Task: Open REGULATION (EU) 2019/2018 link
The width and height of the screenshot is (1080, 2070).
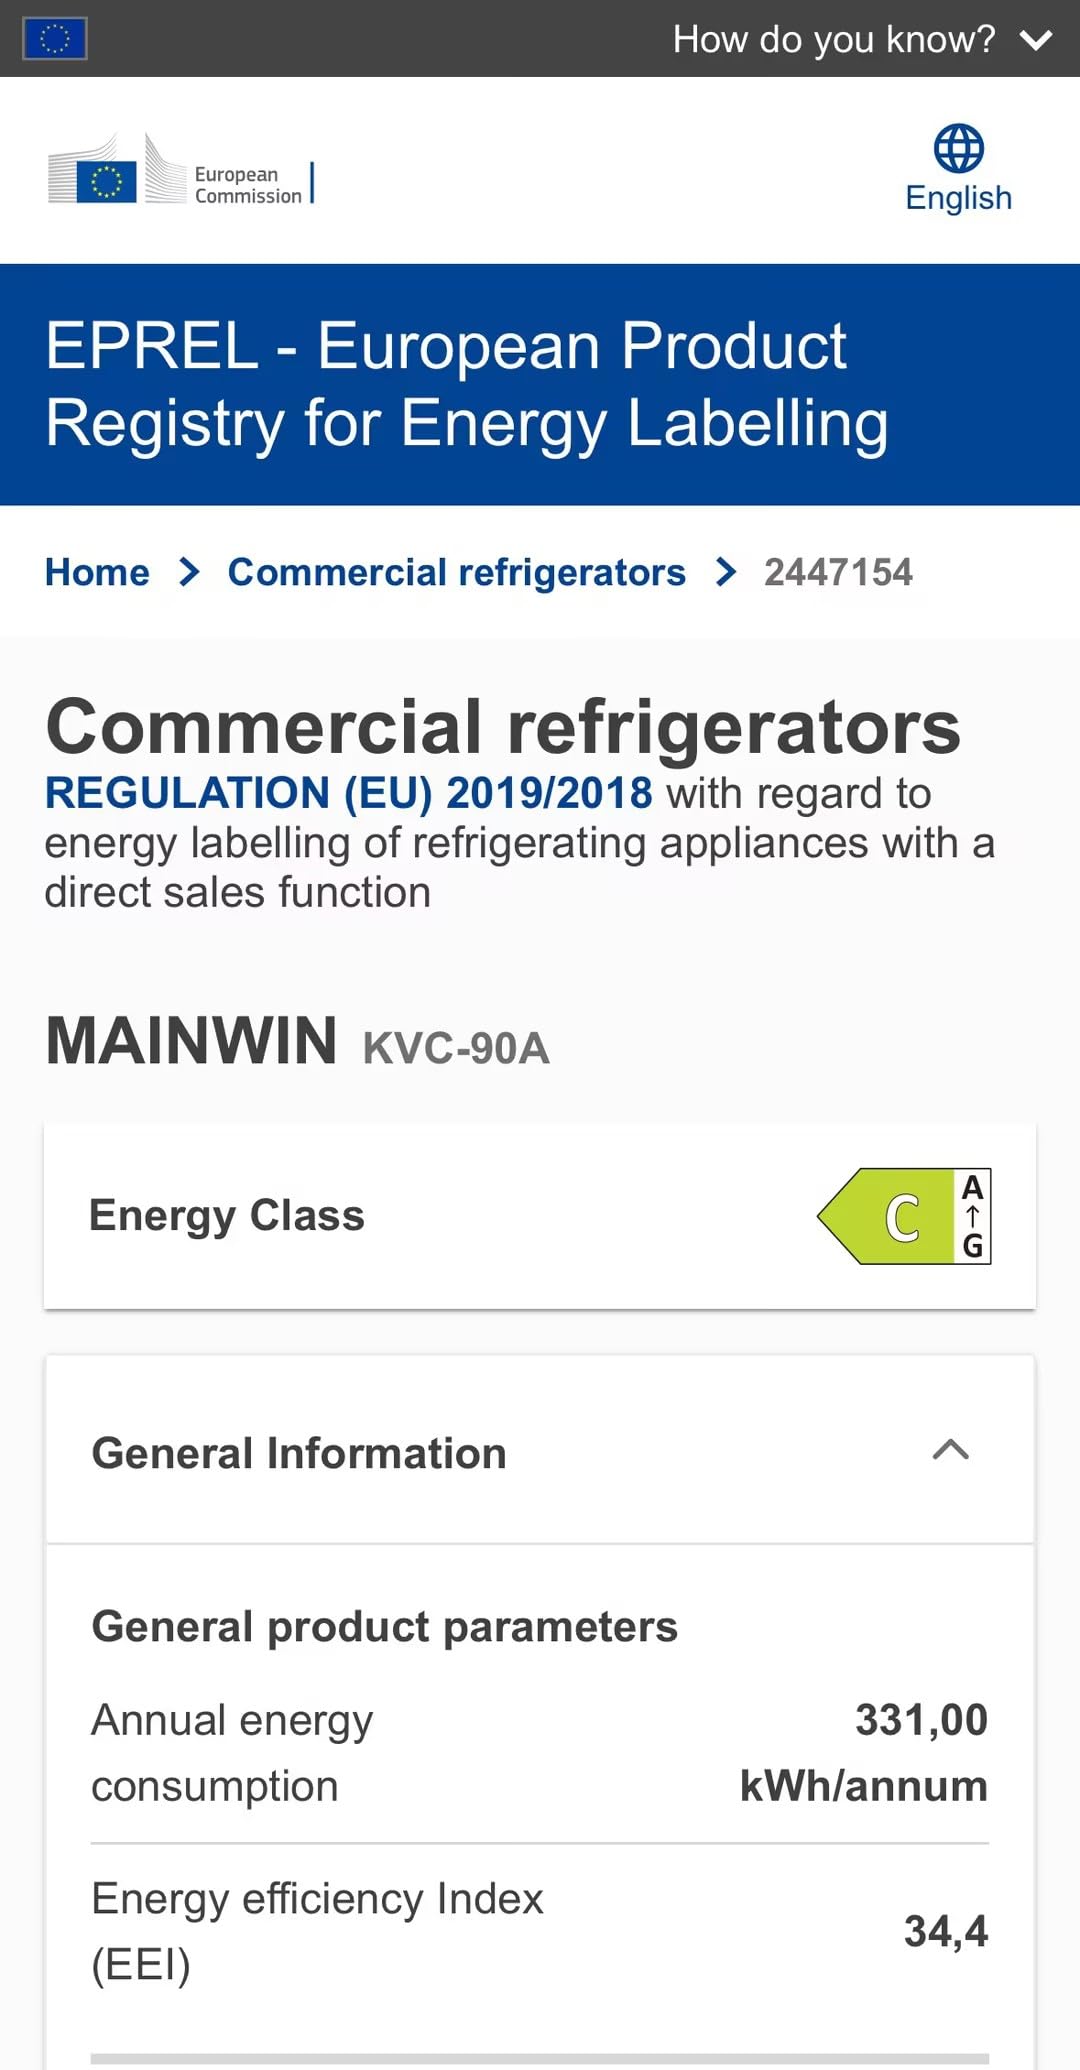Action: 349,793
